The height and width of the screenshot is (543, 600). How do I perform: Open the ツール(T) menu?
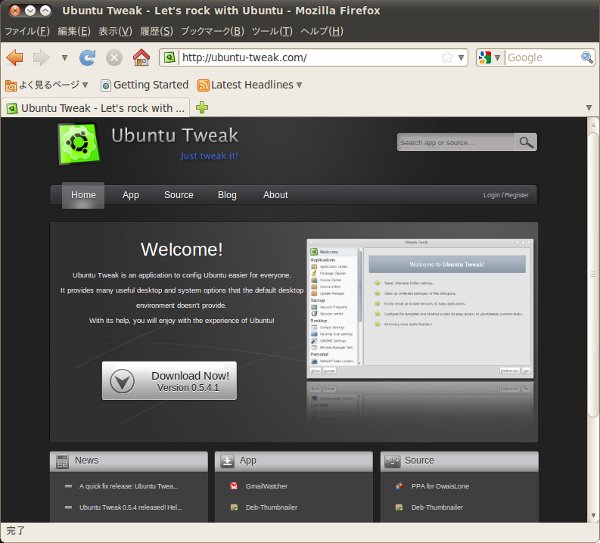272,31
